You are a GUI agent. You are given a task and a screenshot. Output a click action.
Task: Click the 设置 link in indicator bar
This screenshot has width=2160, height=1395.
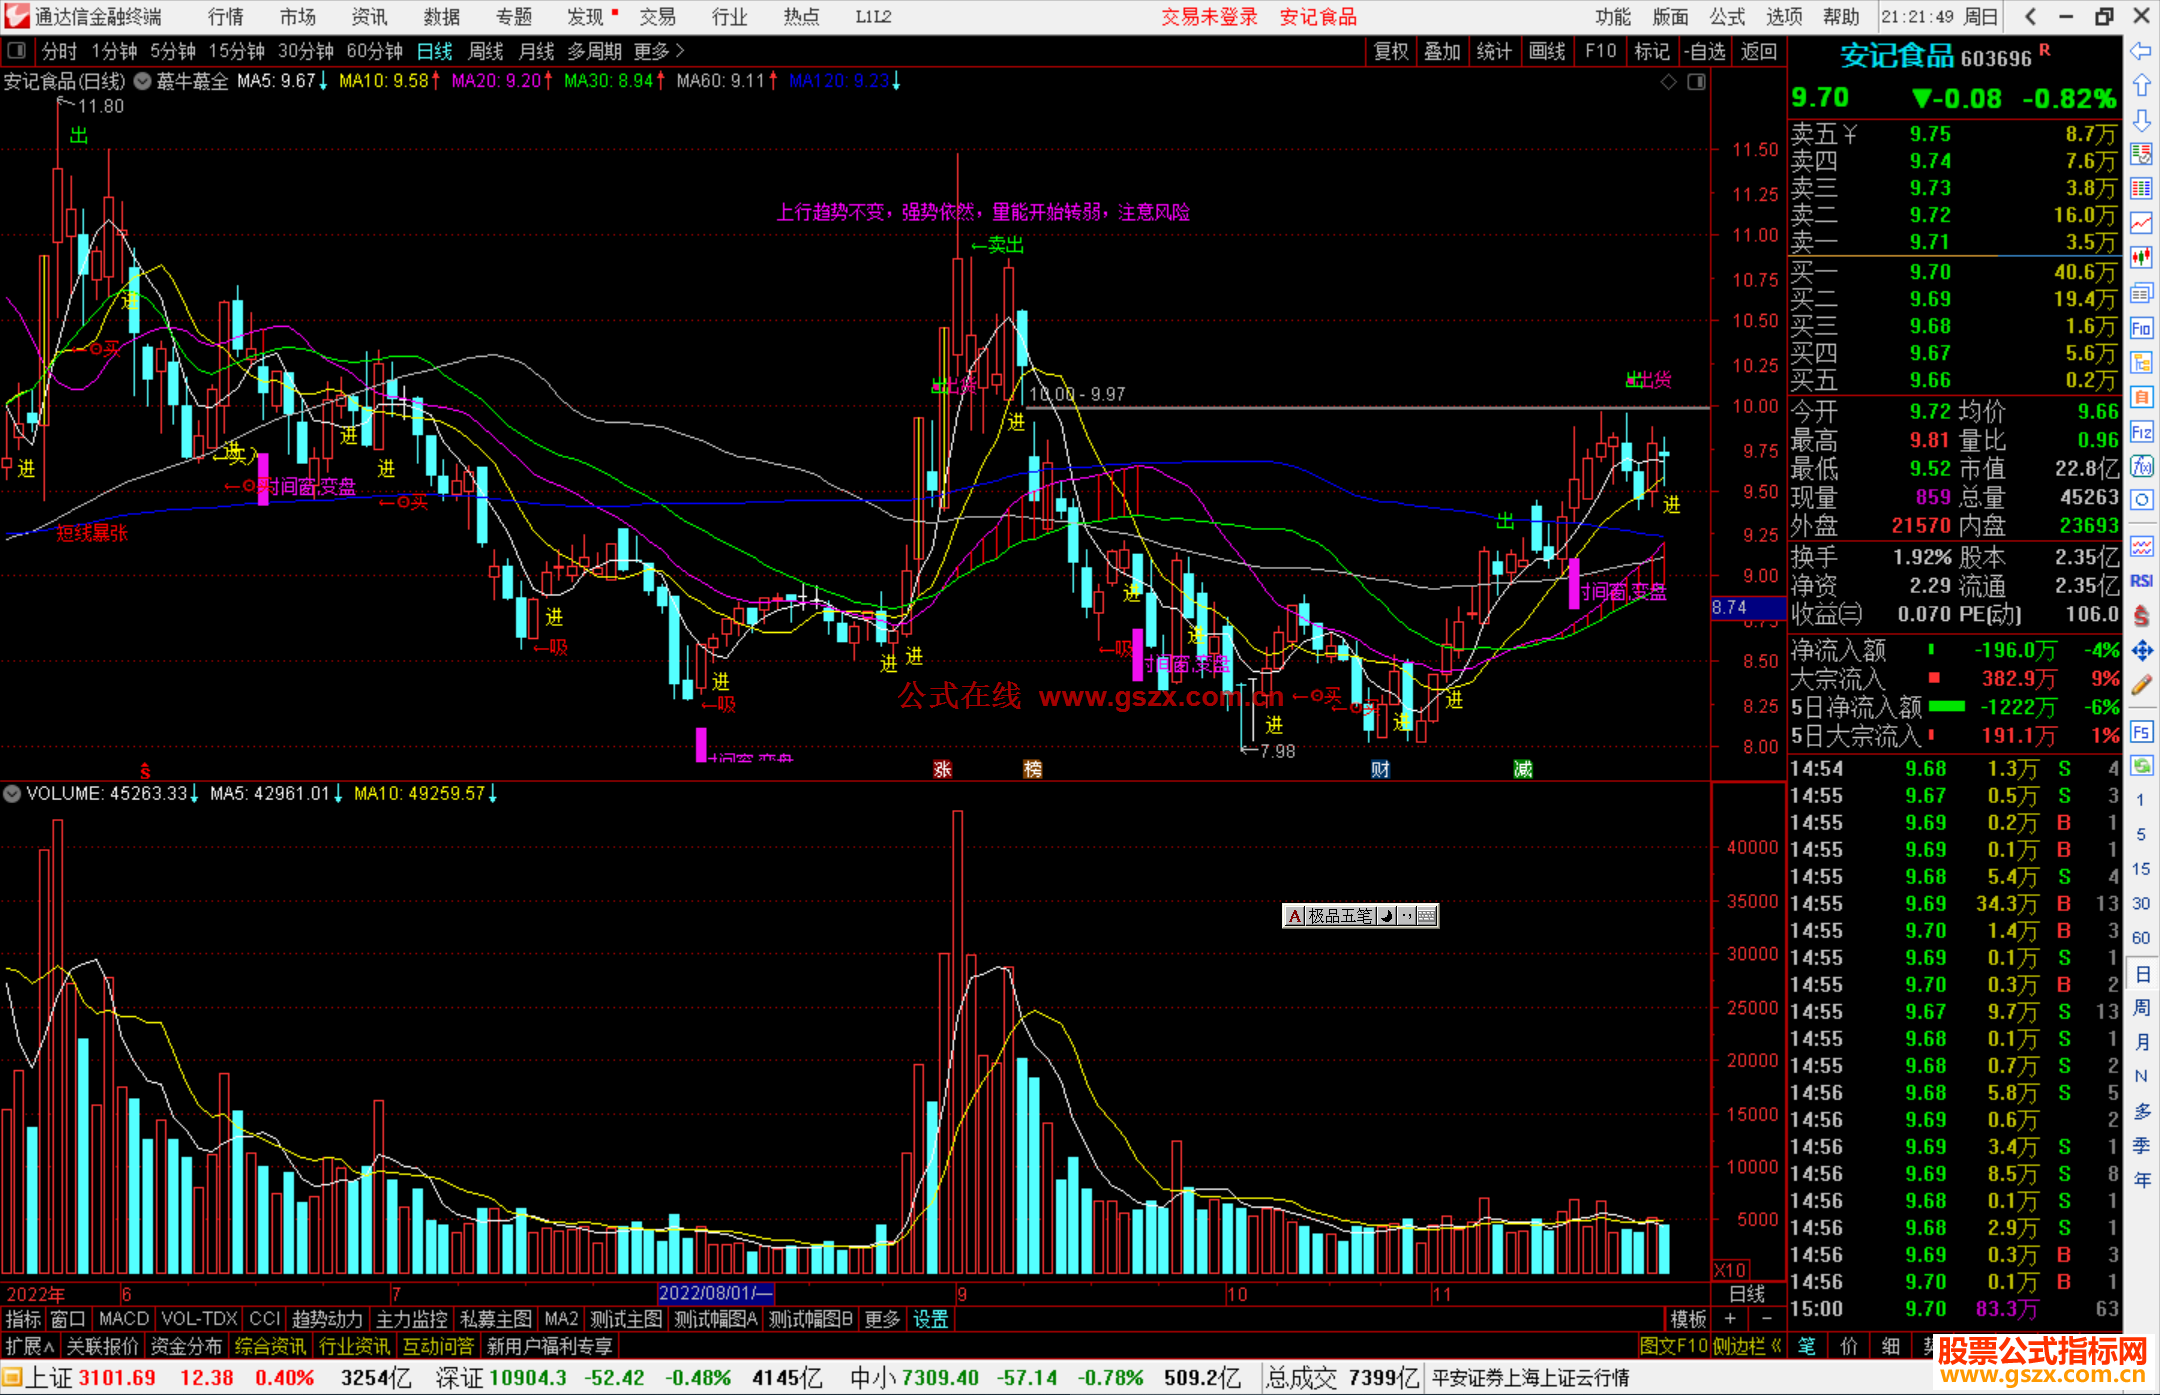tap(930, 1319)
